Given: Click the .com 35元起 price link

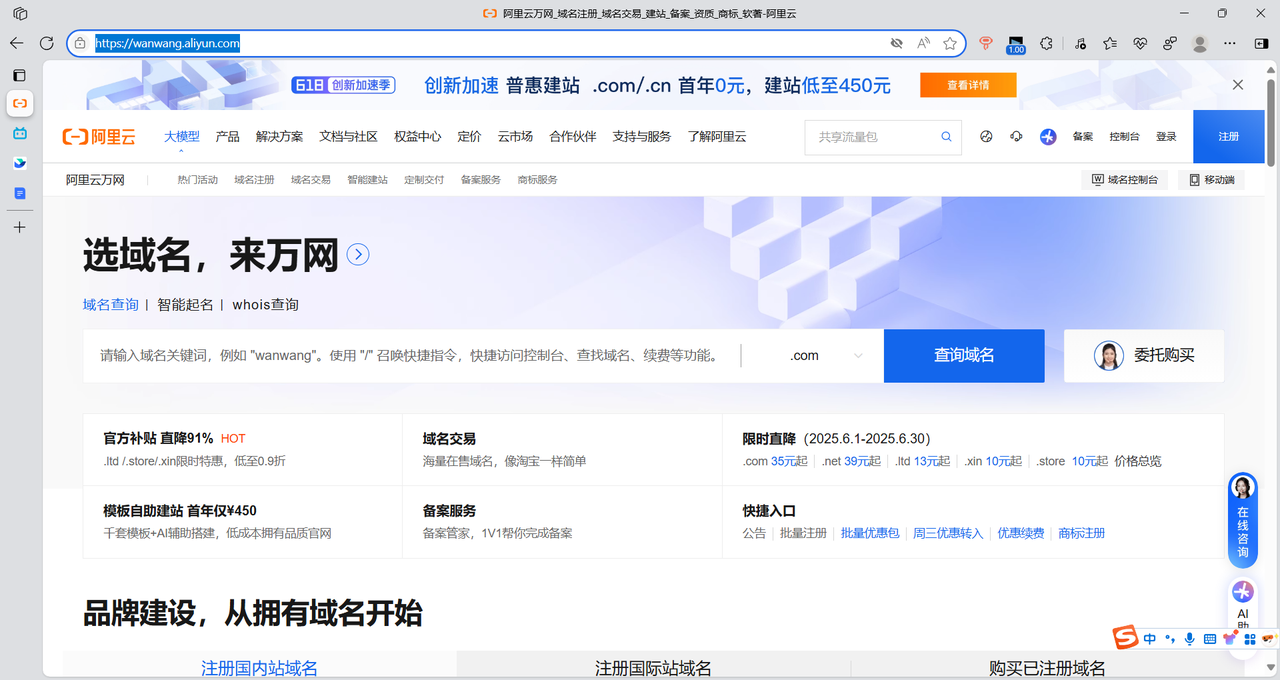Looking at the screenshot, I should point(775,461).
